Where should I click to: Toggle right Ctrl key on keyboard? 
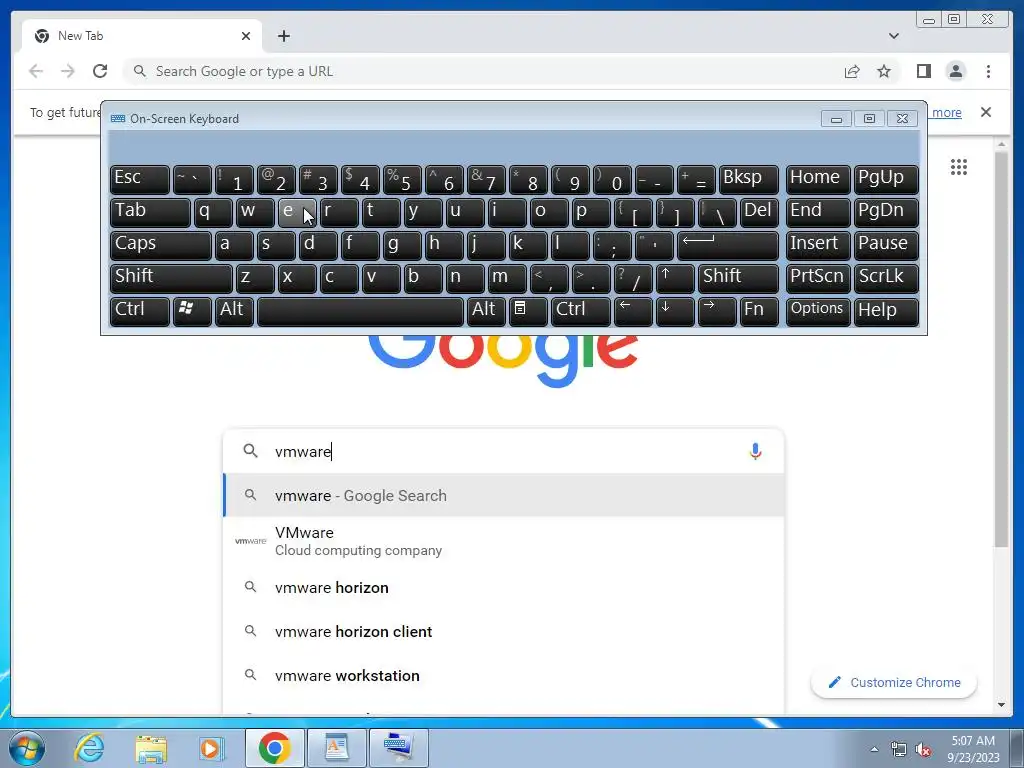tap(581, 311)
